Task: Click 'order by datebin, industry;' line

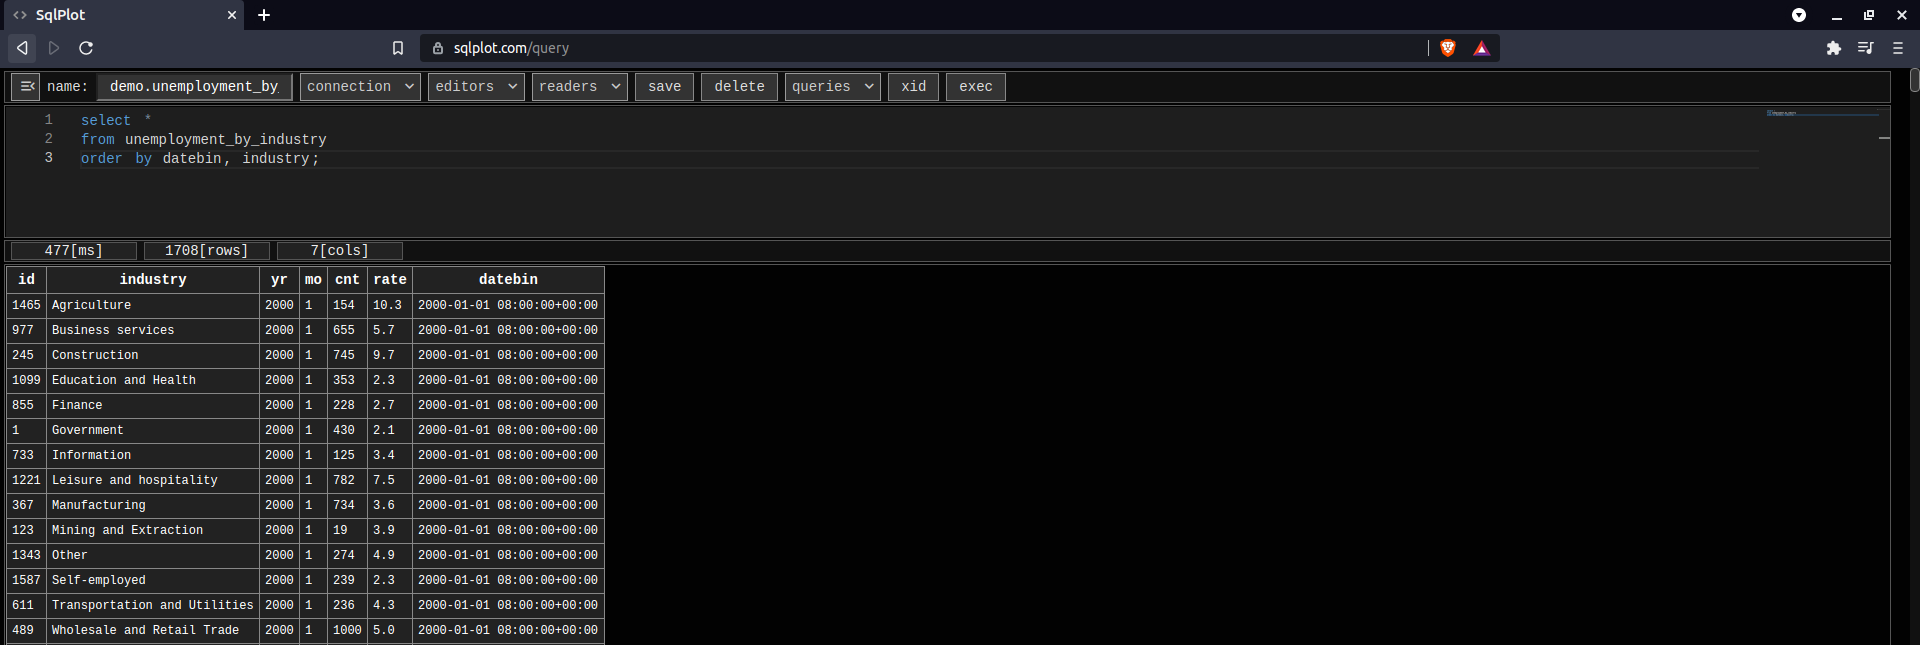Action: [x=200, y=158]
